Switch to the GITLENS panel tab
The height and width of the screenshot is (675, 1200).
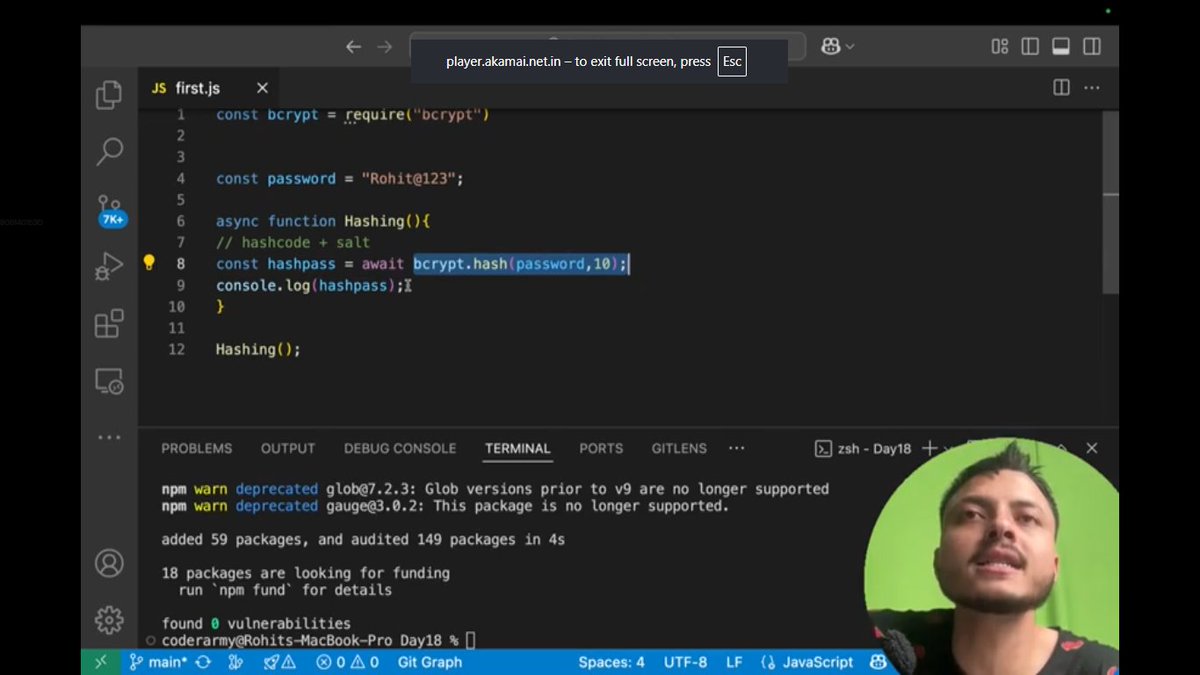679,448
